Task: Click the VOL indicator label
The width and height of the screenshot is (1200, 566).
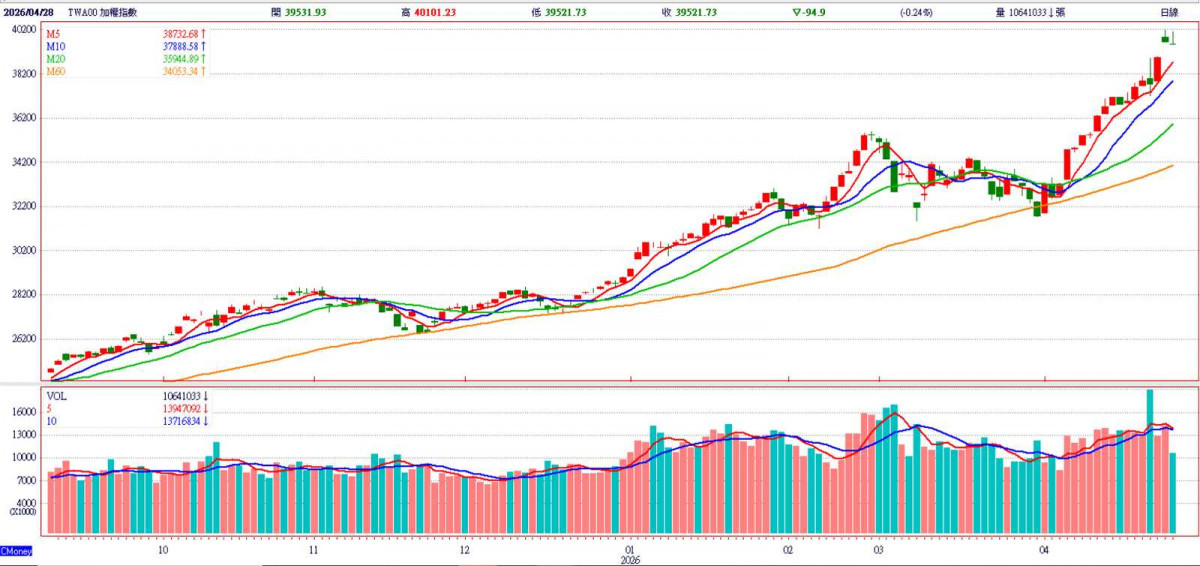Action: click(x=56, y=396)
